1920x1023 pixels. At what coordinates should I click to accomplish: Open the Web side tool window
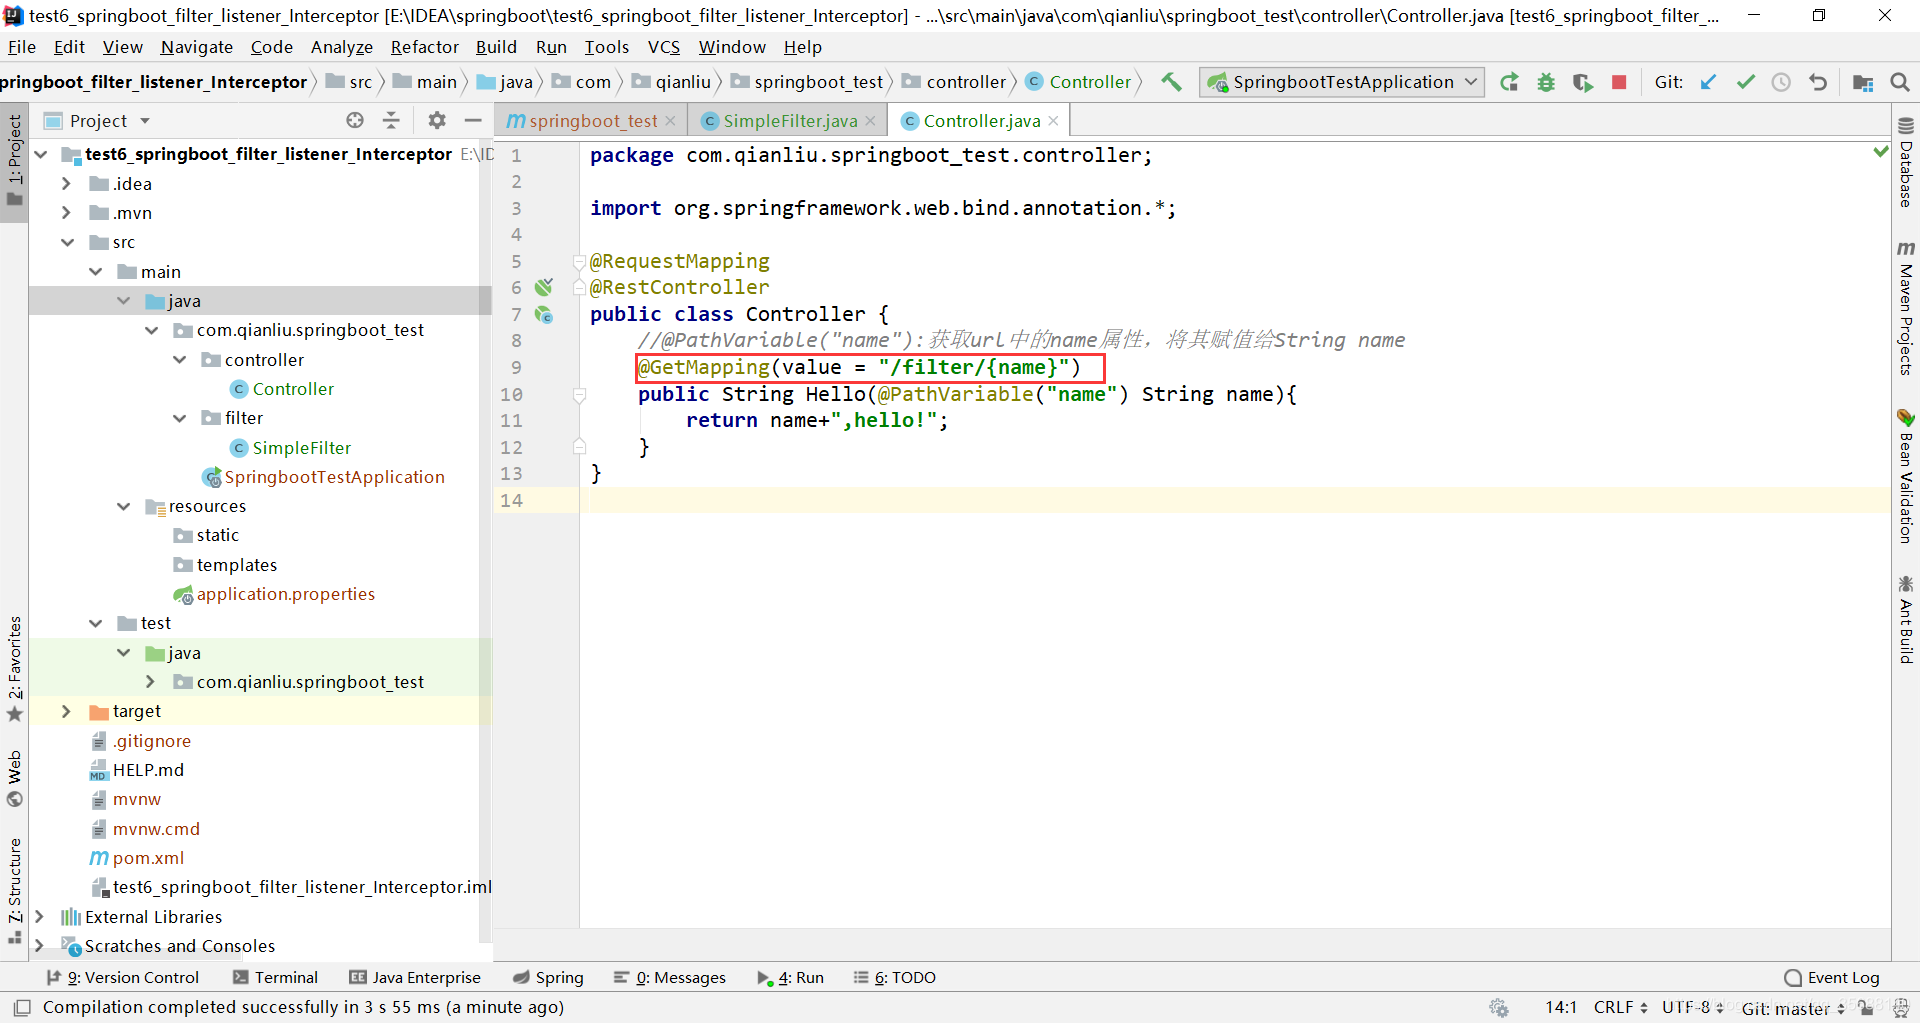tap(14, 778)
